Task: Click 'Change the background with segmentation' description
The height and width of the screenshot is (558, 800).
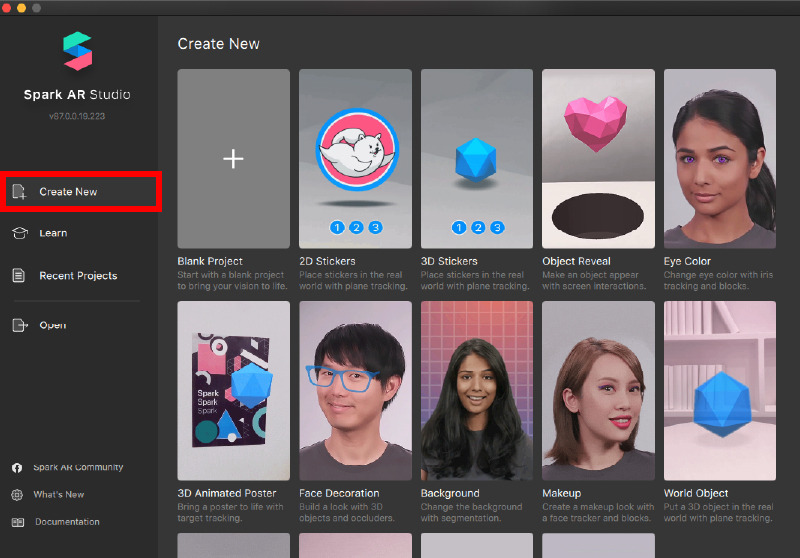Action: (x=471, y=513)
